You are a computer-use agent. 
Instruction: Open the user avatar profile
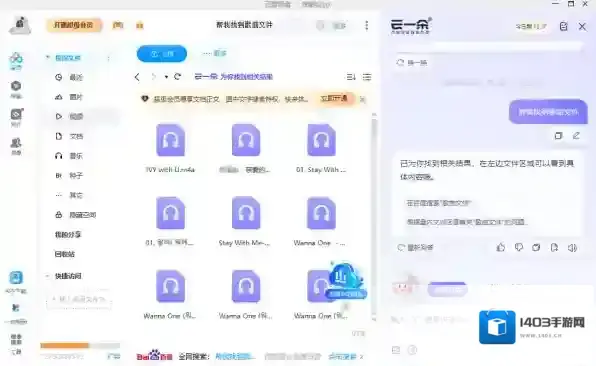(x=20, y=25)
